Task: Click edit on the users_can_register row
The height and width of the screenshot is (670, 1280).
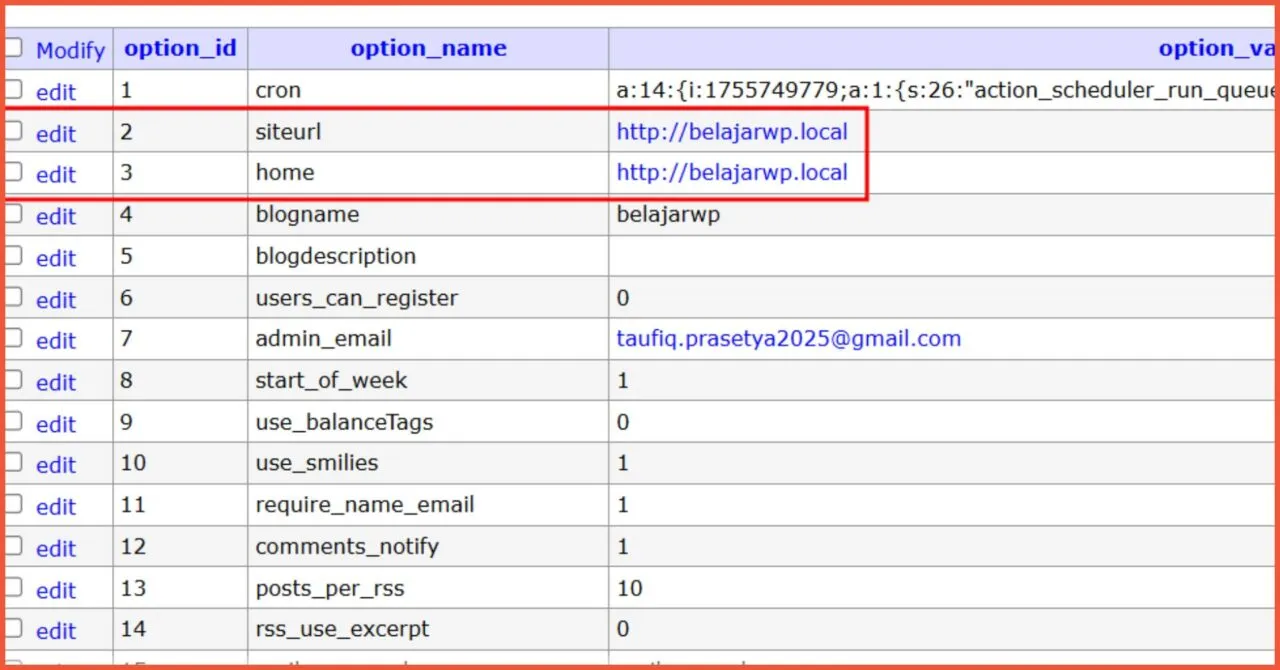Action: tap(56, 300)
